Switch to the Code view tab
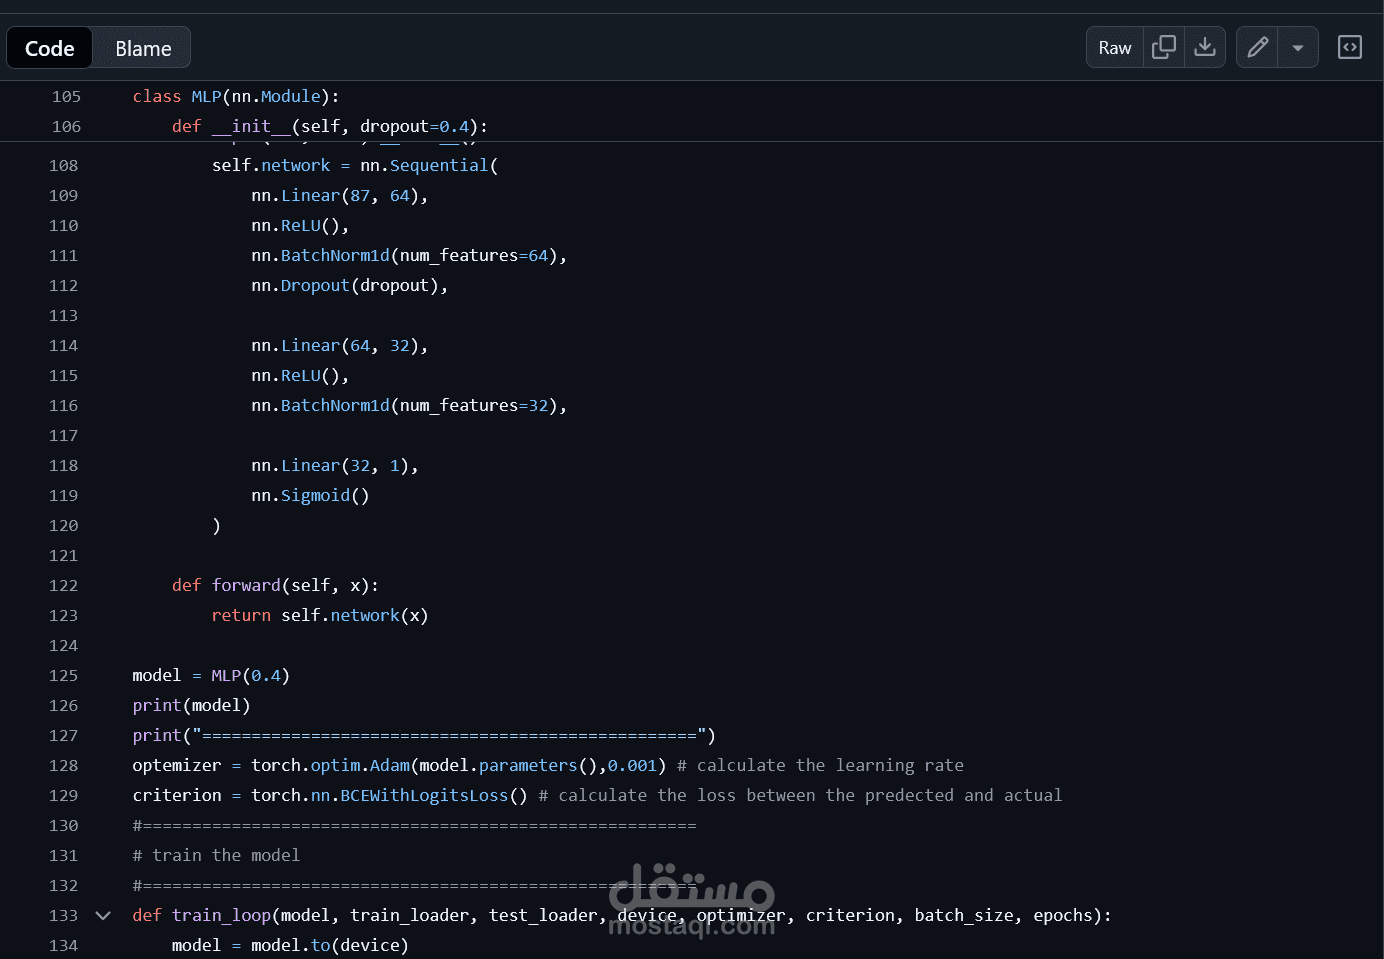This screenshot has width=1384, height=959. click(x=49, y=48)
